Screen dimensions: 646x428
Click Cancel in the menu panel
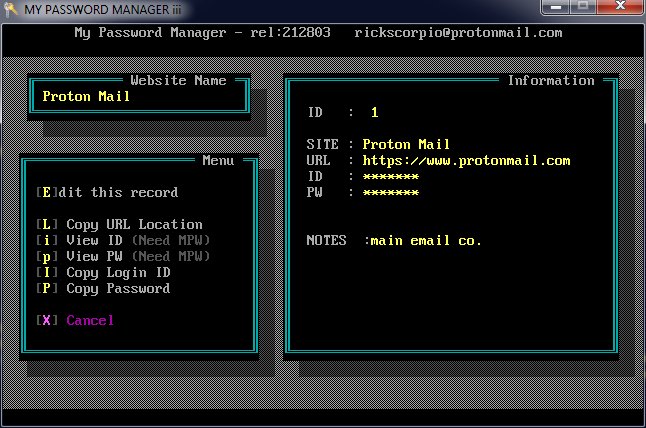(75, 320)
